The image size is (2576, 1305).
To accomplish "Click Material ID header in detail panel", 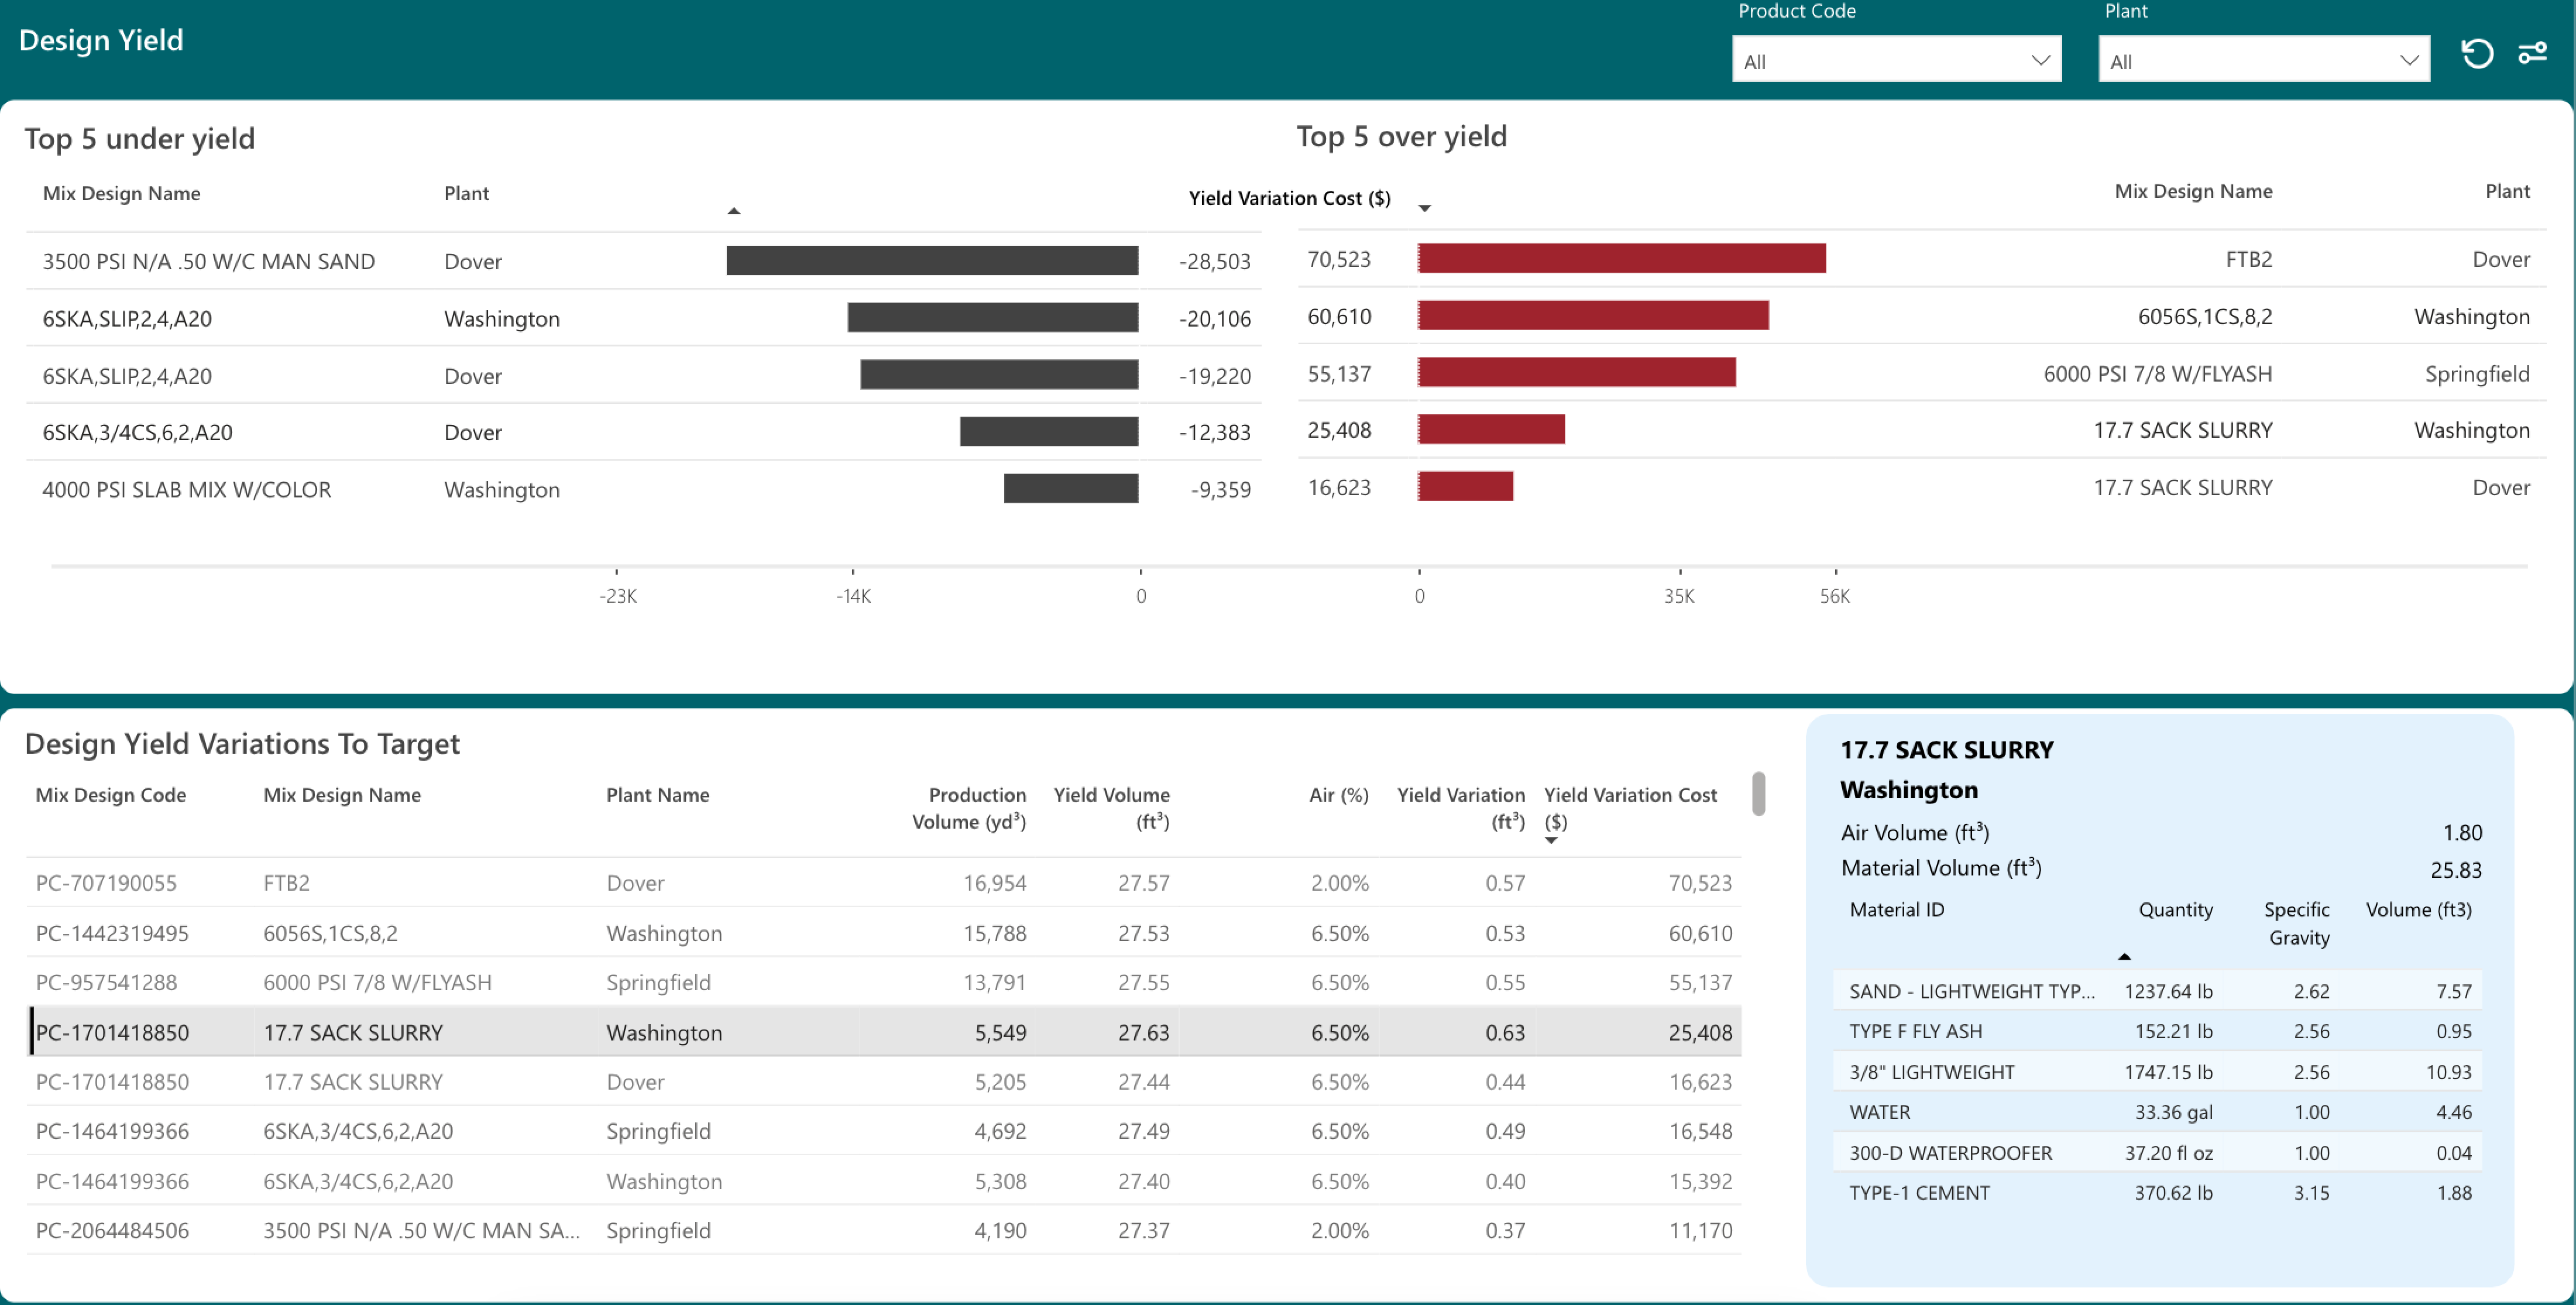I will click(1896, 909).
